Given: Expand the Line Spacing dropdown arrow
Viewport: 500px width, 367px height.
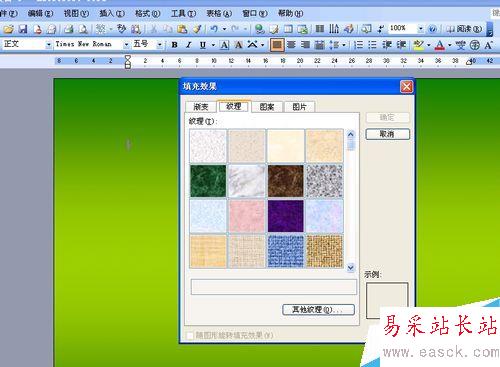Looking at the screenshot, I should point(344,45).
